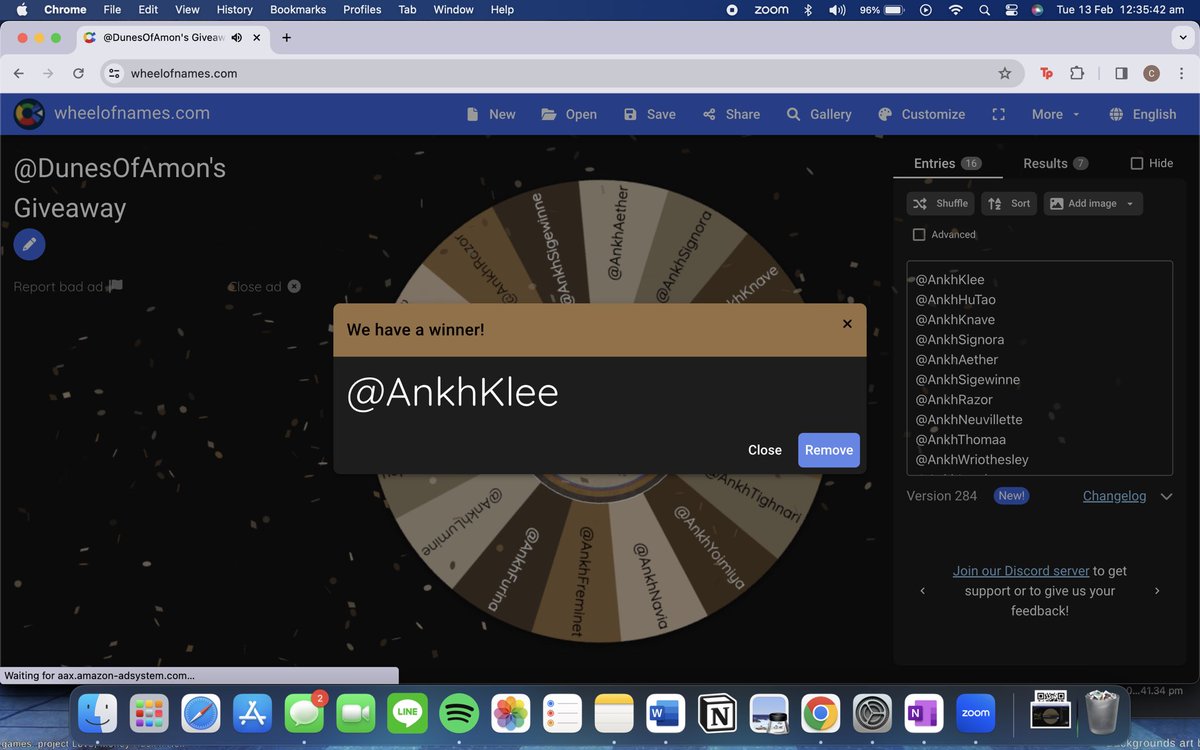Click the Open folder toolbar item
This screenshot has width=1200, height=750.
tap(569, 114)
